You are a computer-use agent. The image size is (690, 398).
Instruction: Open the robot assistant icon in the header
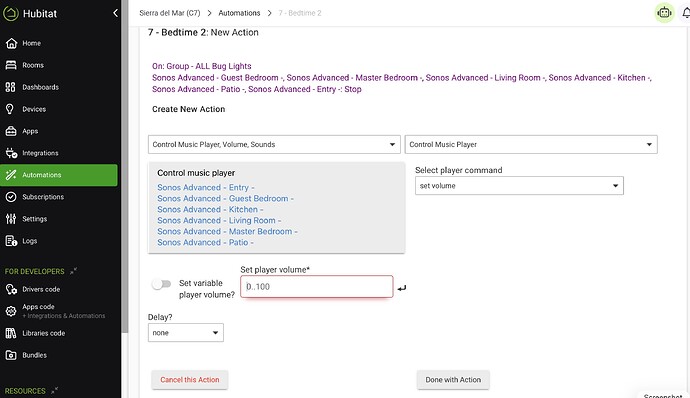pyautogui.click(x=664, y=13)
